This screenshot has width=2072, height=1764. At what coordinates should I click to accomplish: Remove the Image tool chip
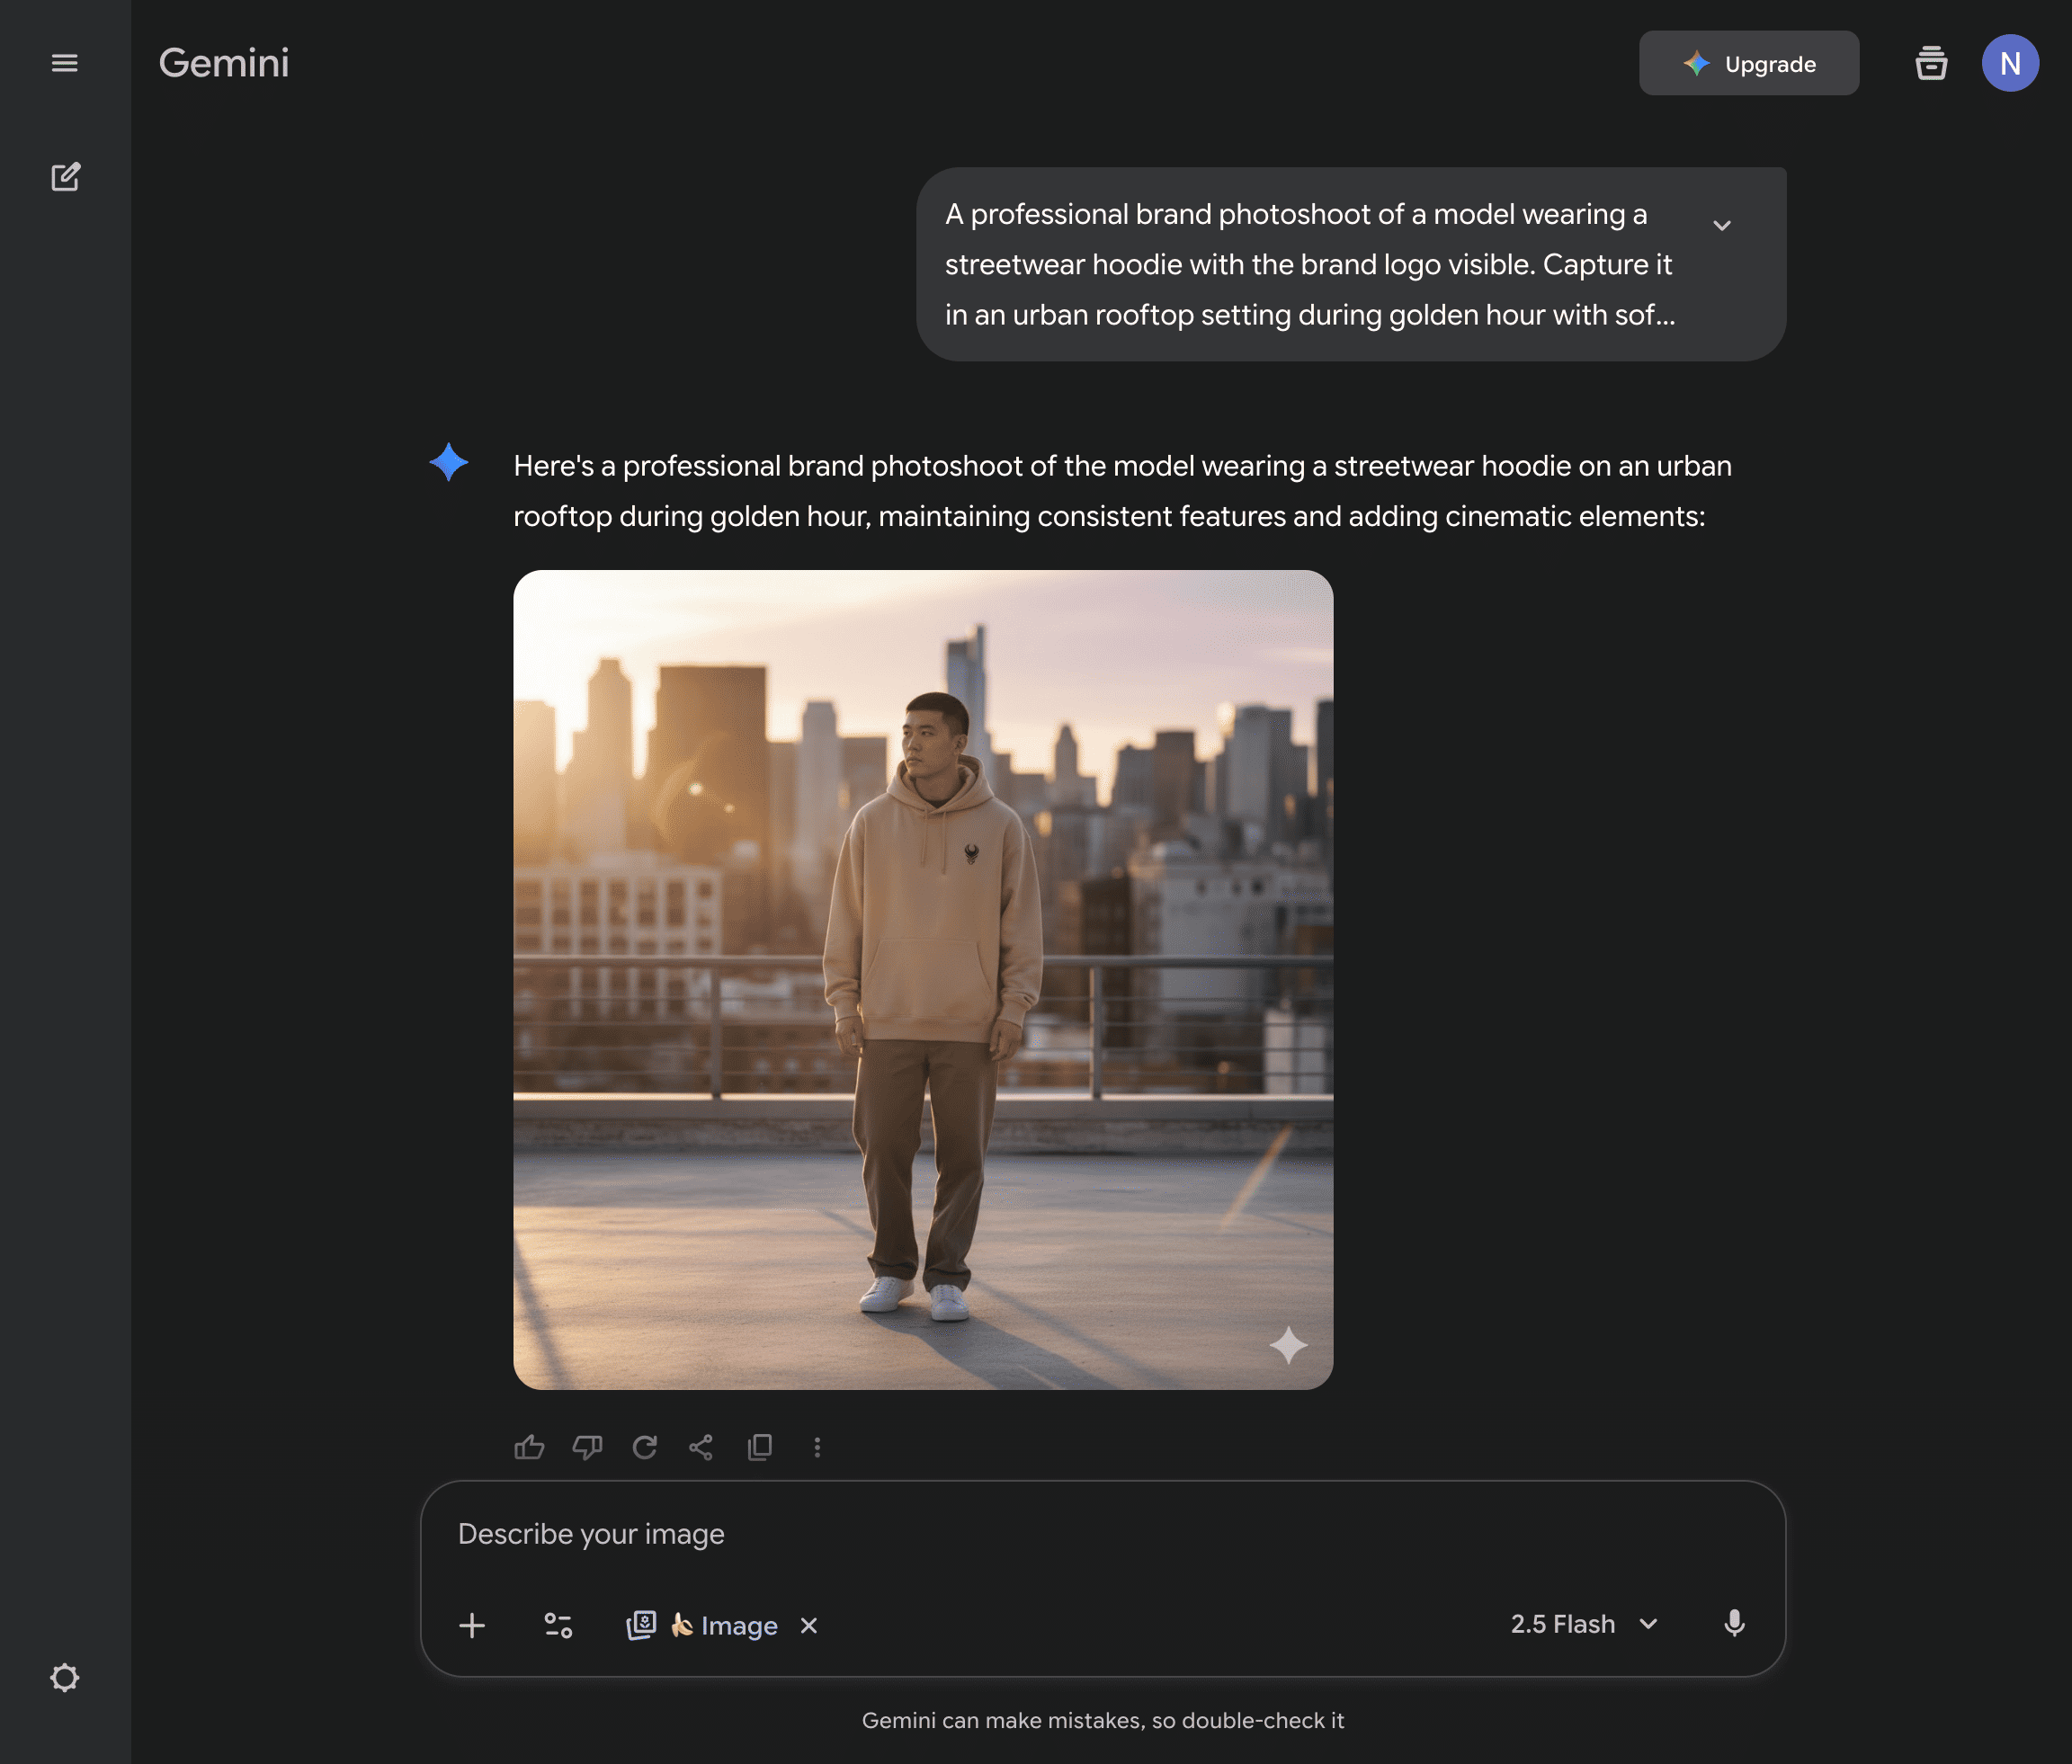[x=809, y=1625]
